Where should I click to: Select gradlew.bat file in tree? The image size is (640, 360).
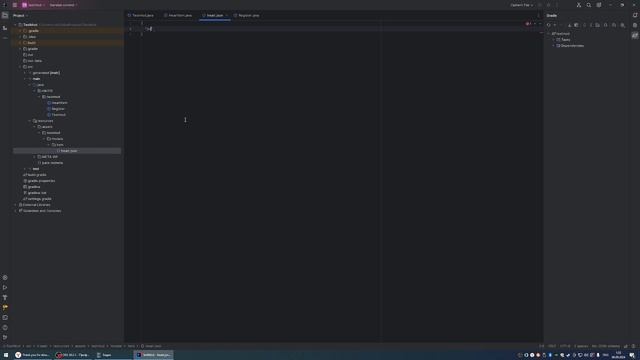[x=35, y=193]
